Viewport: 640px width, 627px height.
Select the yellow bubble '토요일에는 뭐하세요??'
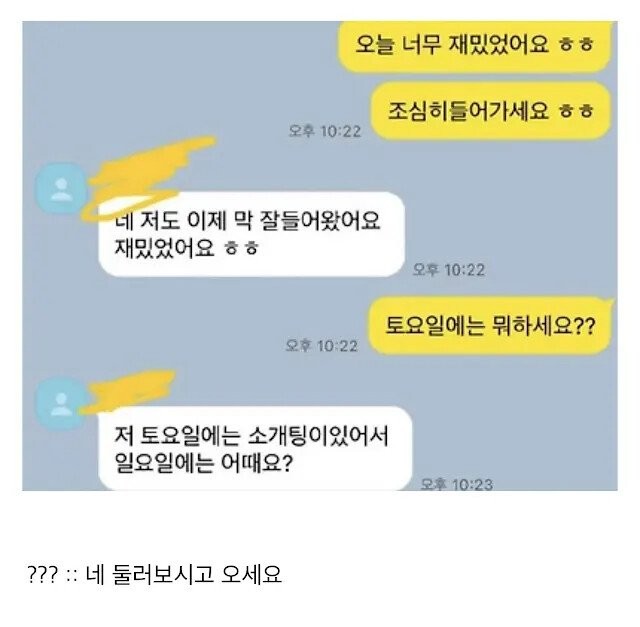click(x=490, y=326)
